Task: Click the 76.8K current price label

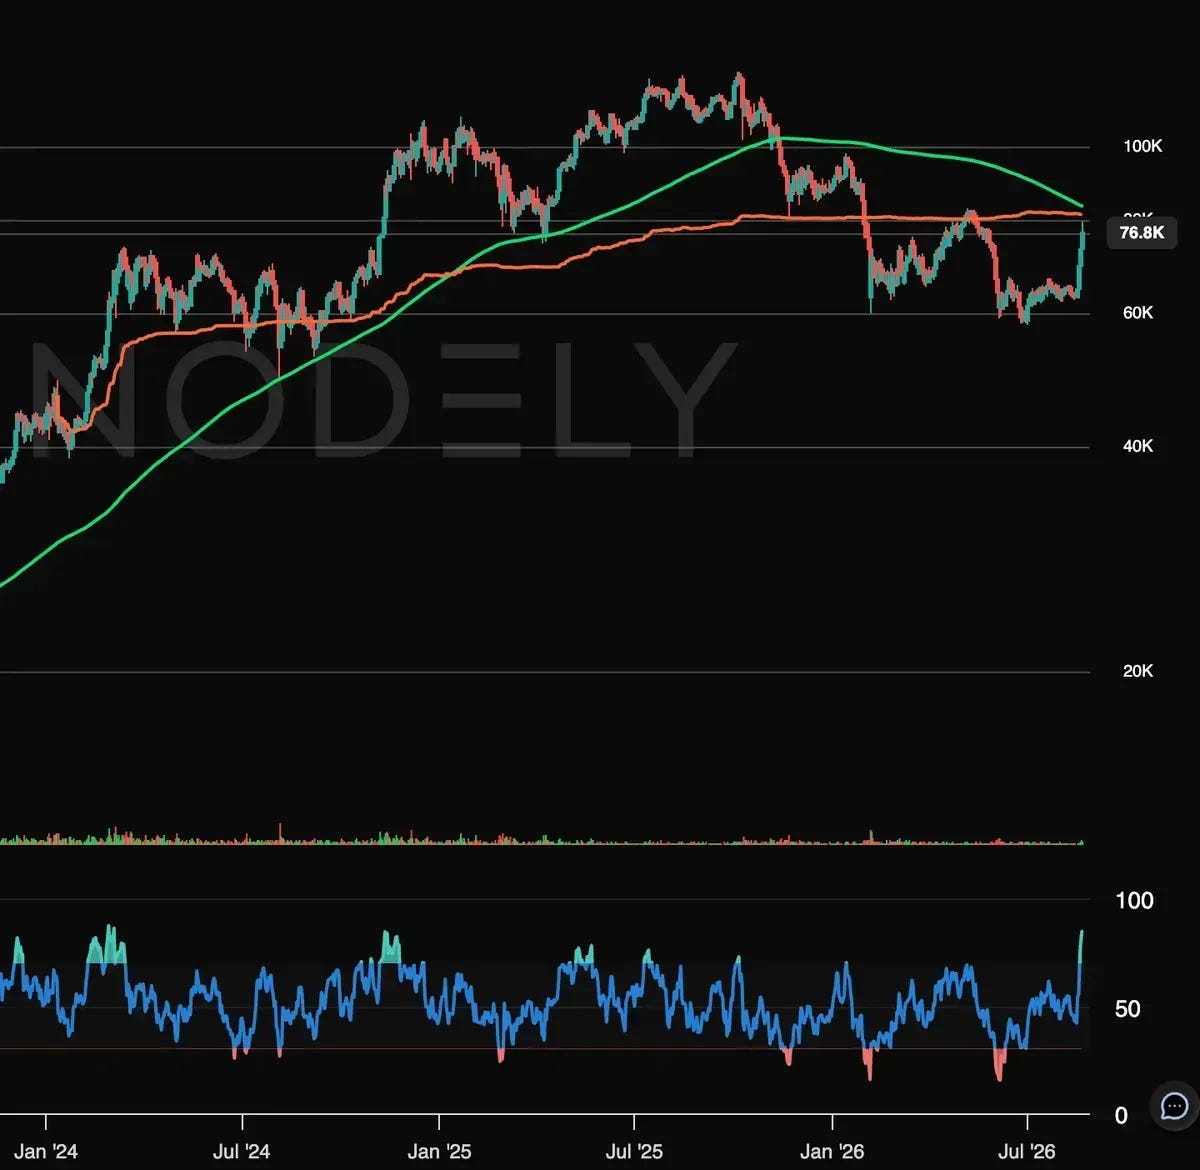Action: pyautogui.click(x=1142, y=233)
